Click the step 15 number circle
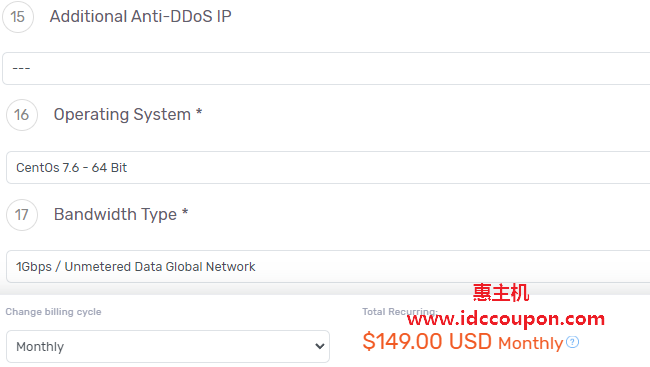650x367 pixels. coord(18,17)
